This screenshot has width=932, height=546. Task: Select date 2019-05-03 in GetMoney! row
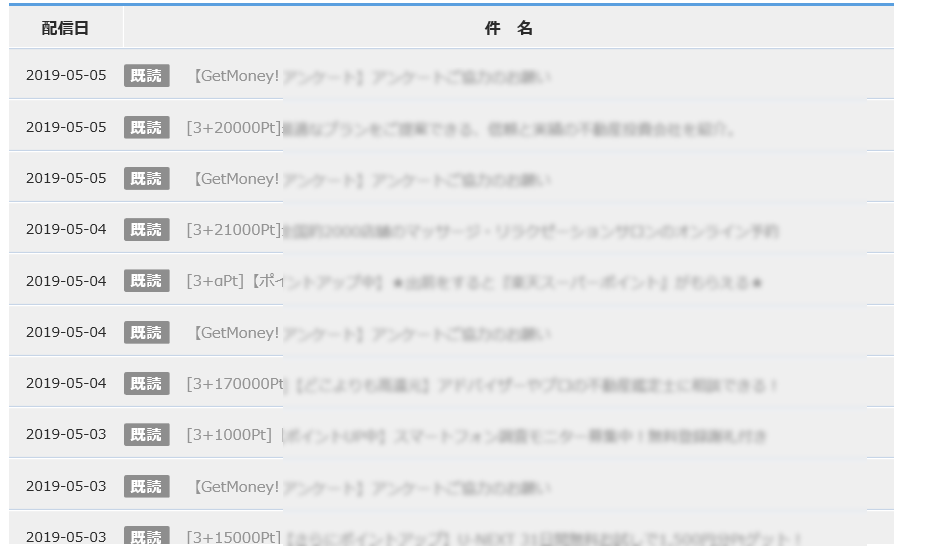pos(66,486)
